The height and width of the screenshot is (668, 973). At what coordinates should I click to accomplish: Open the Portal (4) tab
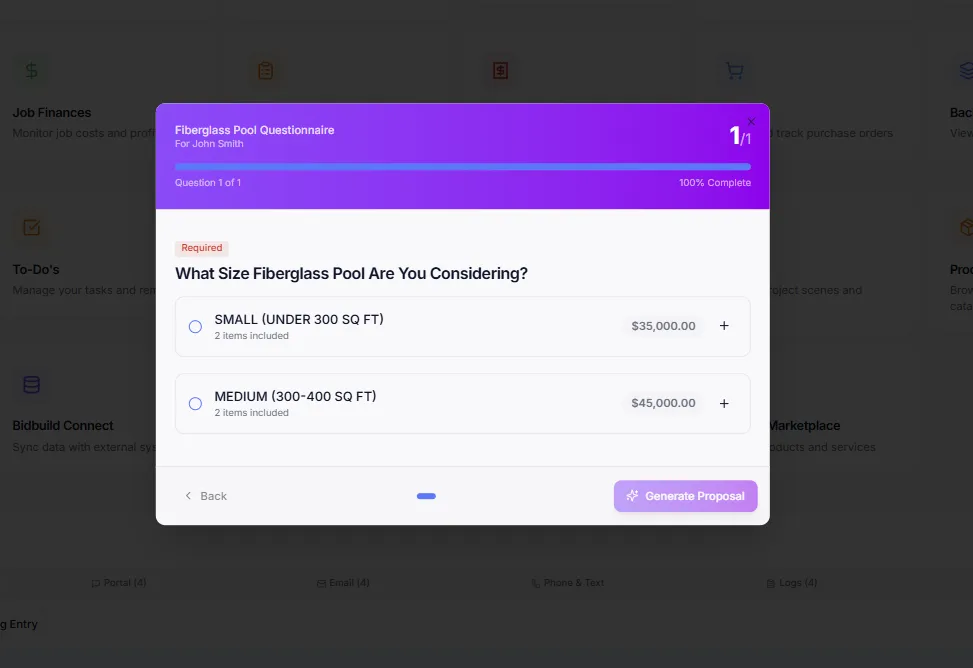click(x=119, y=583)
